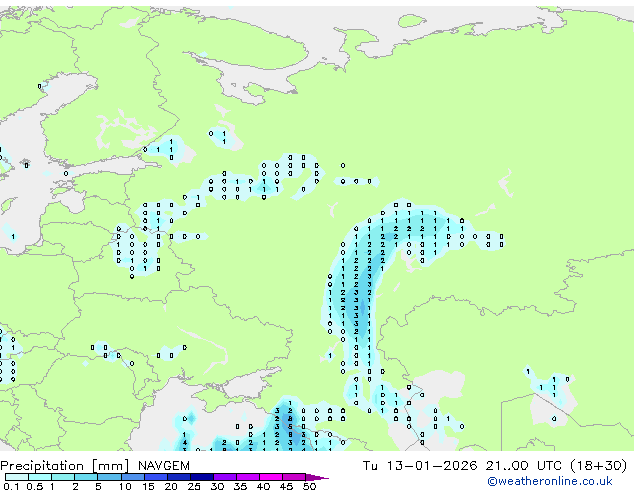Click the time '21..00 UTC'
634x490 pixels.
[524, 466]
